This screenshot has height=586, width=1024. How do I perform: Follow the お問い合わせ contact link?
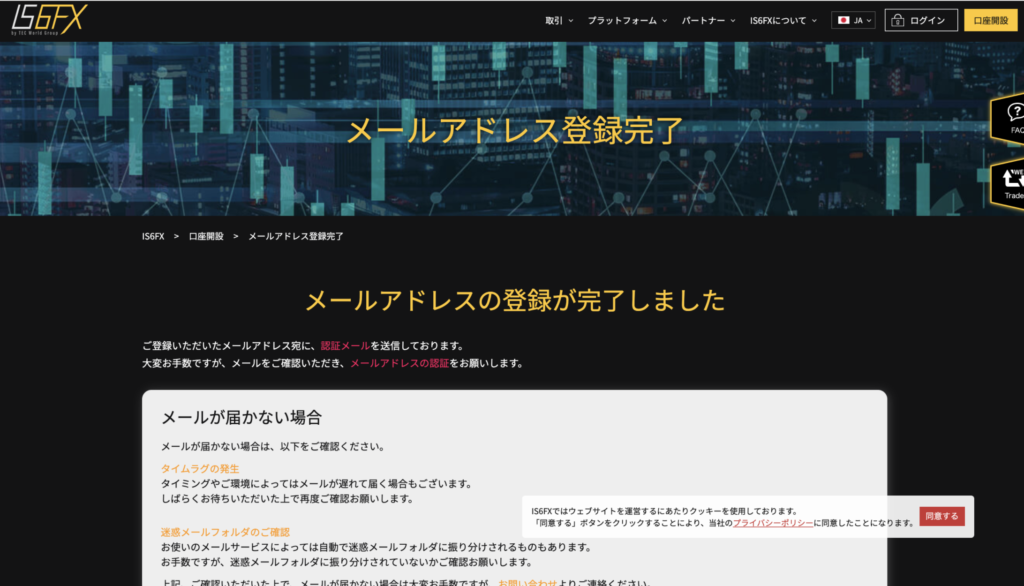click(x=528, y=583)
